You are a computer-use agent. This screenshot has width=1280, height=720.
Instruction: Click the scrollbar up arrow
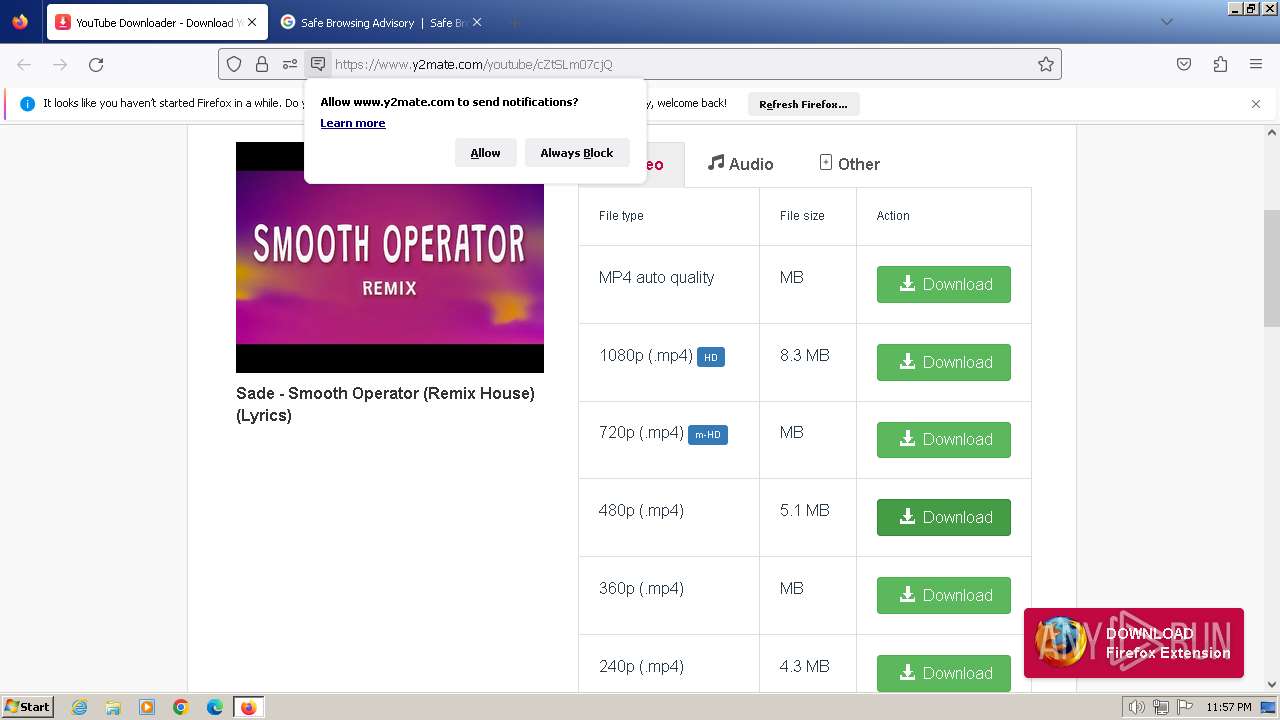coord(1272,132)
